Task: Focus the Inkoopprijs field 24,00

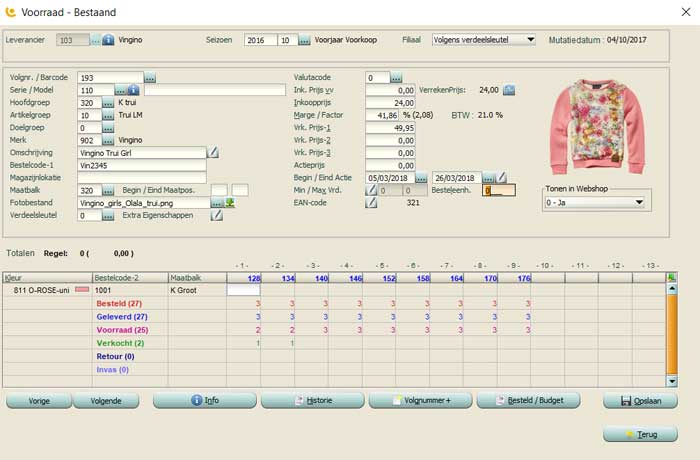Action: [x=390, y=103]
